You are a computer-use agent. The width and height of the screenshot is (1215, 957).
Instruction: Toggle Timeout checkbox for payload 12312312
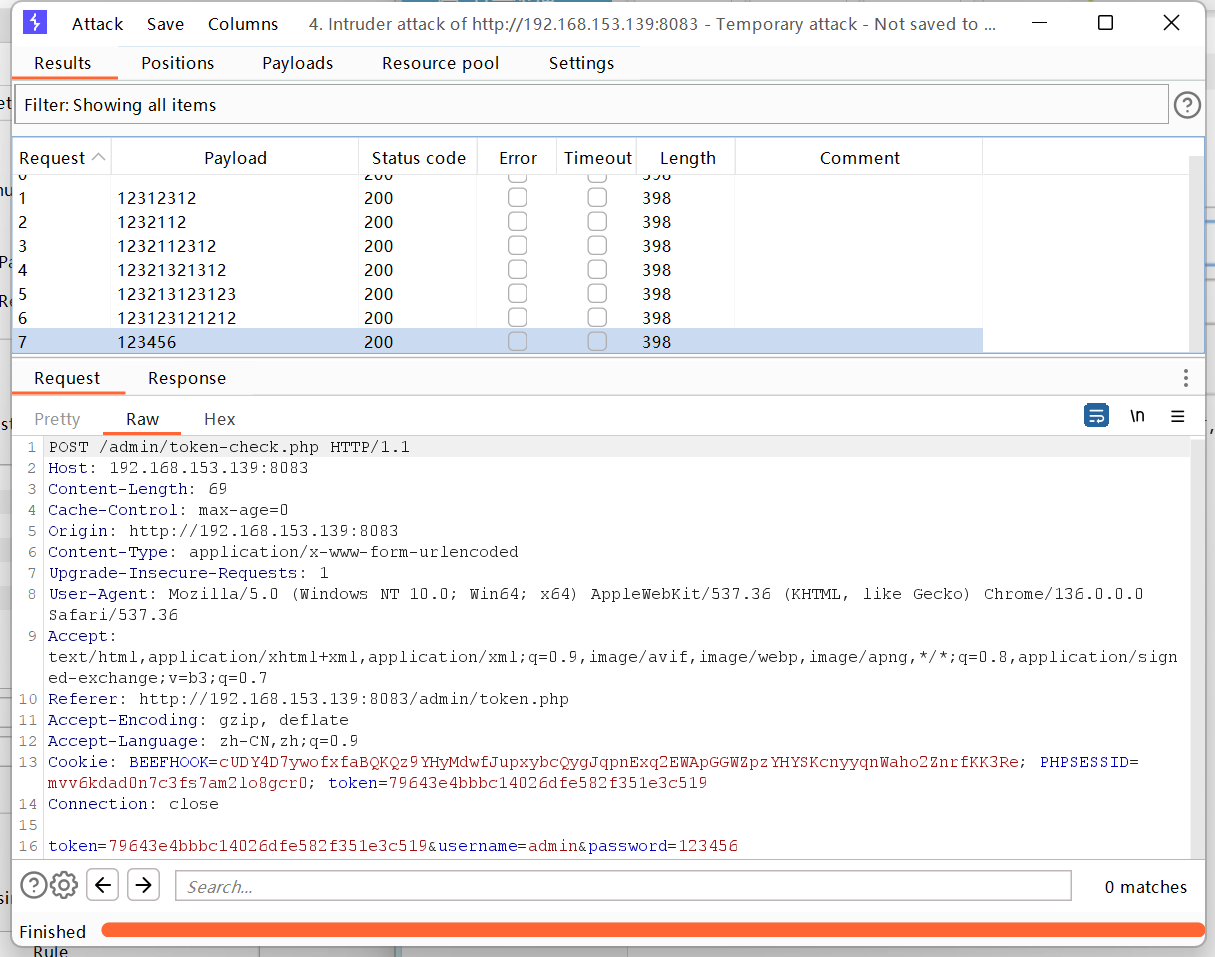[x=597, y=198]
